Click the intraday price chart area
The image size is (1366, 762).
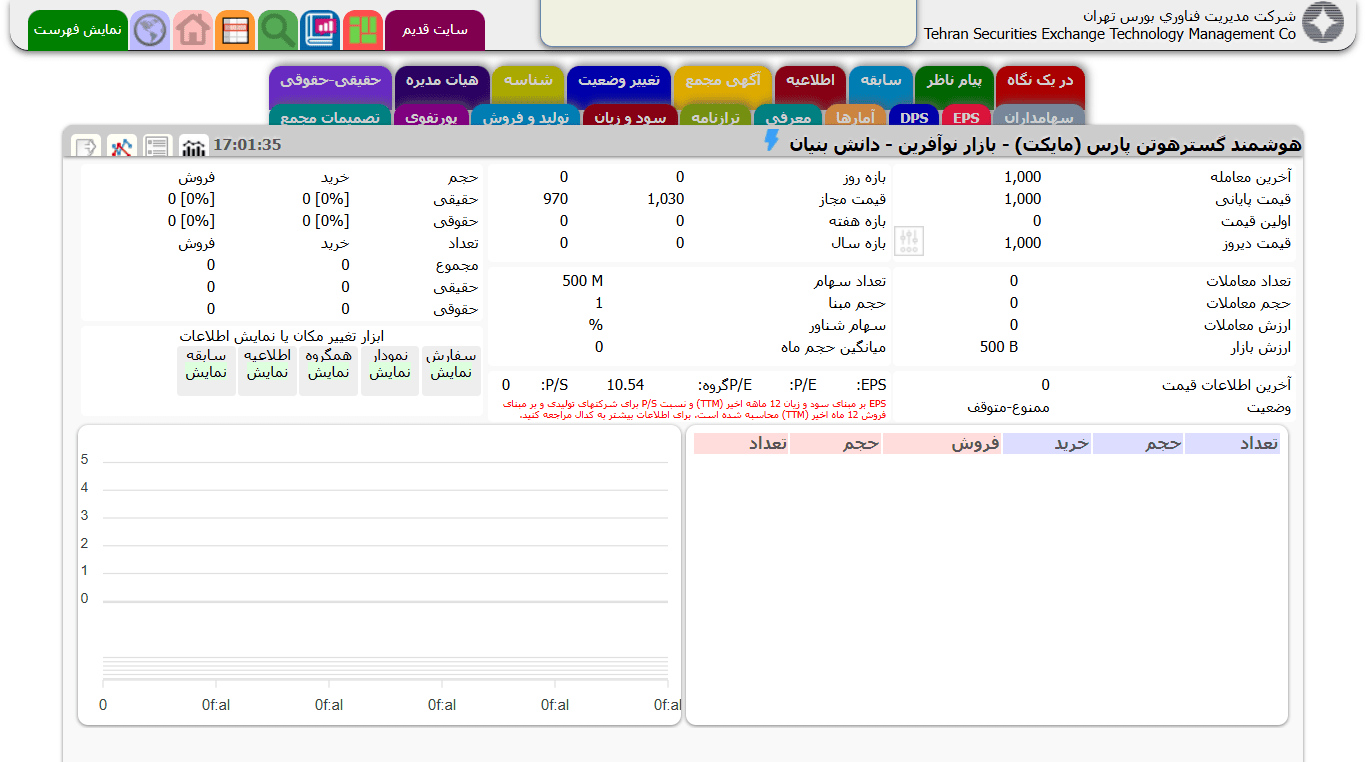tap(380, 575)
